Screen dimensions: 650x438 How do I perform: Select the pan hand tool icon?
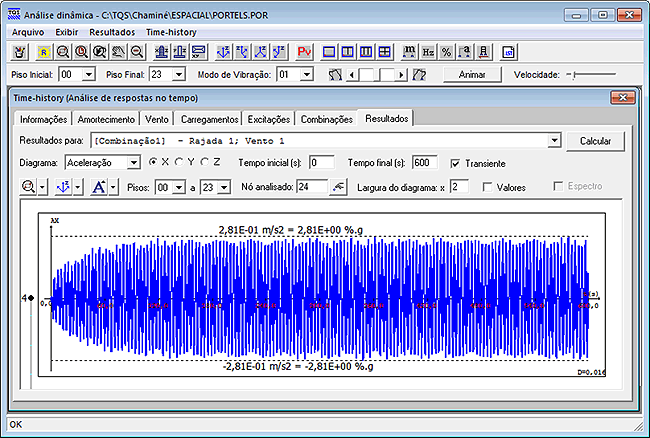click(x=118, y=52)
